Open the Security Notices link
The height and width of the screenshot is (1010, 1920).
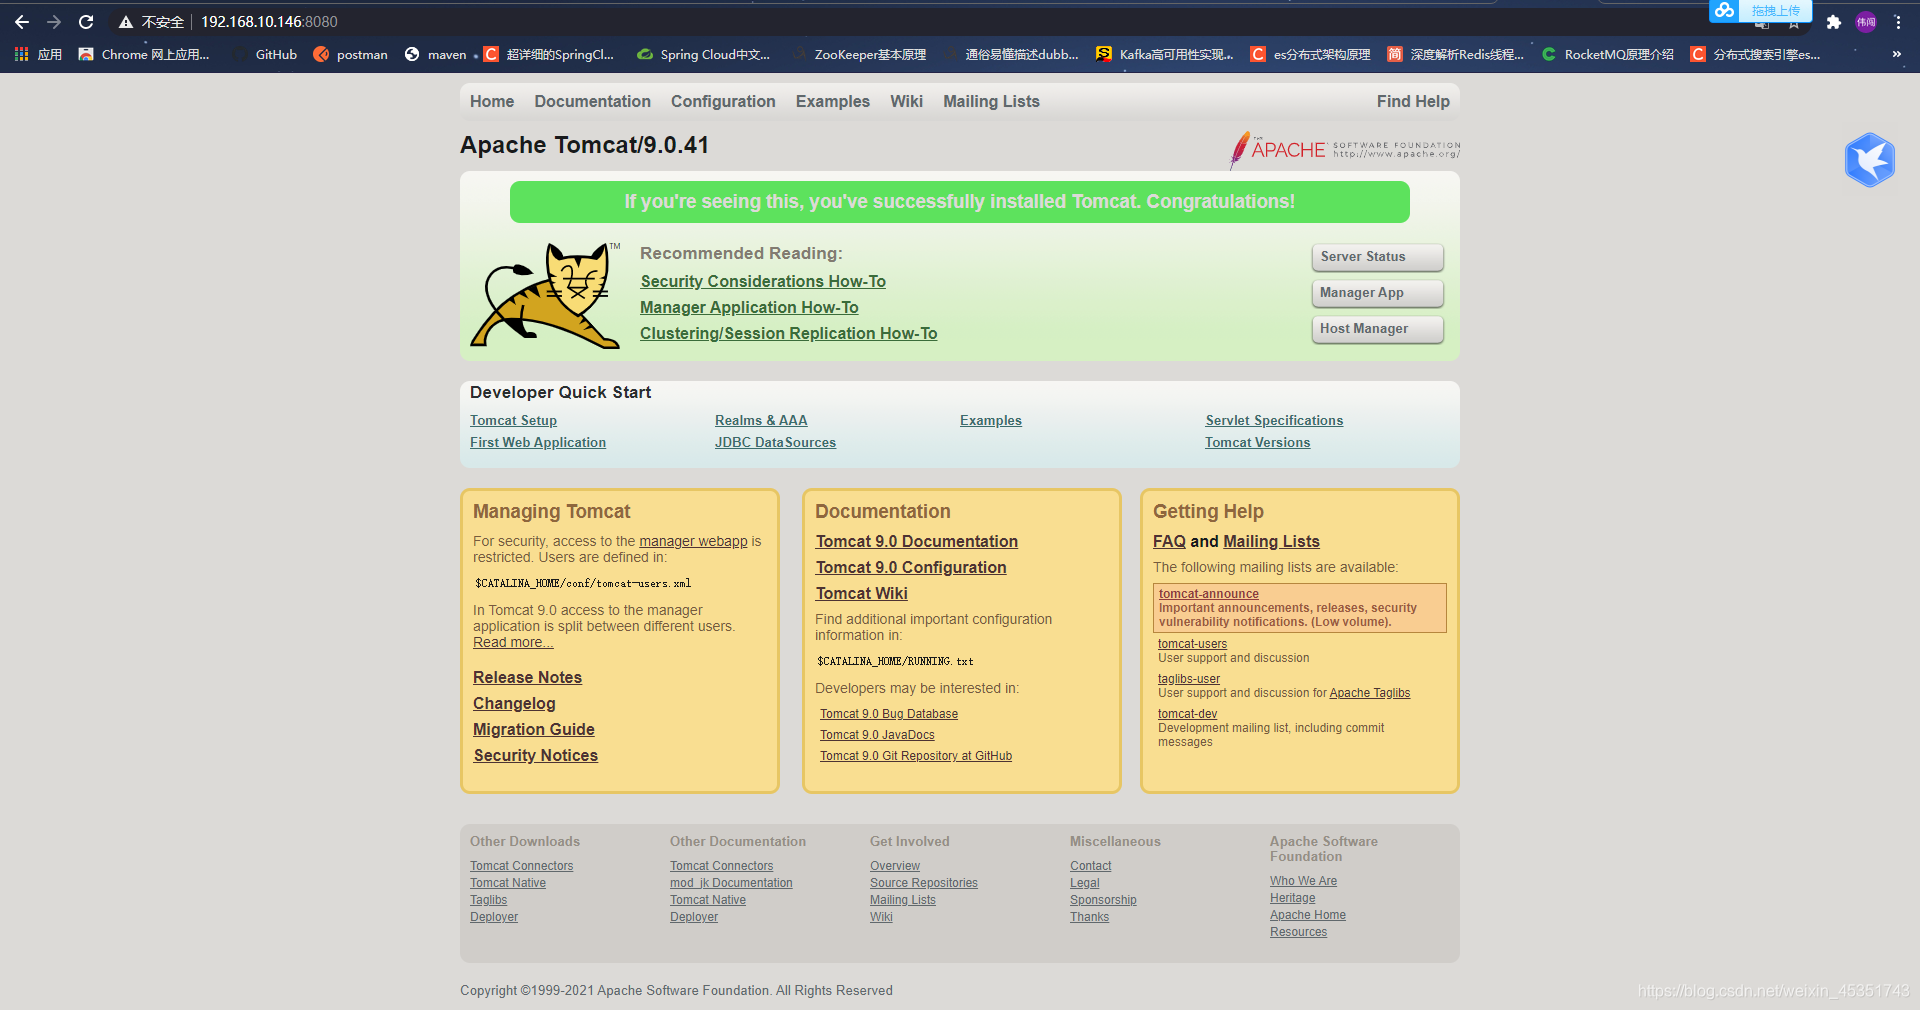pyautogui.click(x=536, y=756)
